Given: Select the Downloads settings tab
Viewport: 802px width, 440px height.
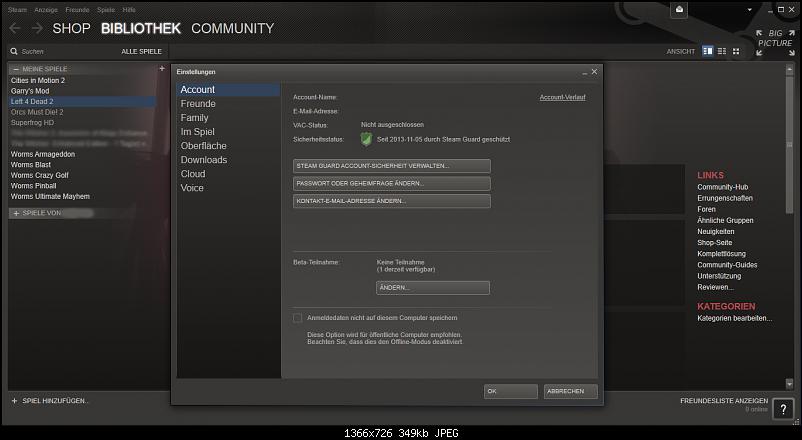Looking at the screenshot, I should click(203, 160).
